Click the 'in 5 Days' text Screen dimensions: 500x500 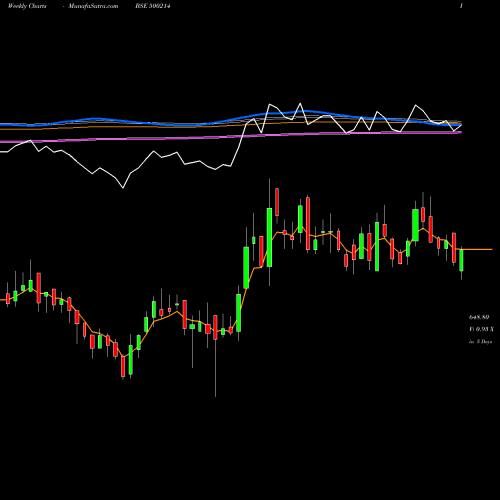point(480,342)
